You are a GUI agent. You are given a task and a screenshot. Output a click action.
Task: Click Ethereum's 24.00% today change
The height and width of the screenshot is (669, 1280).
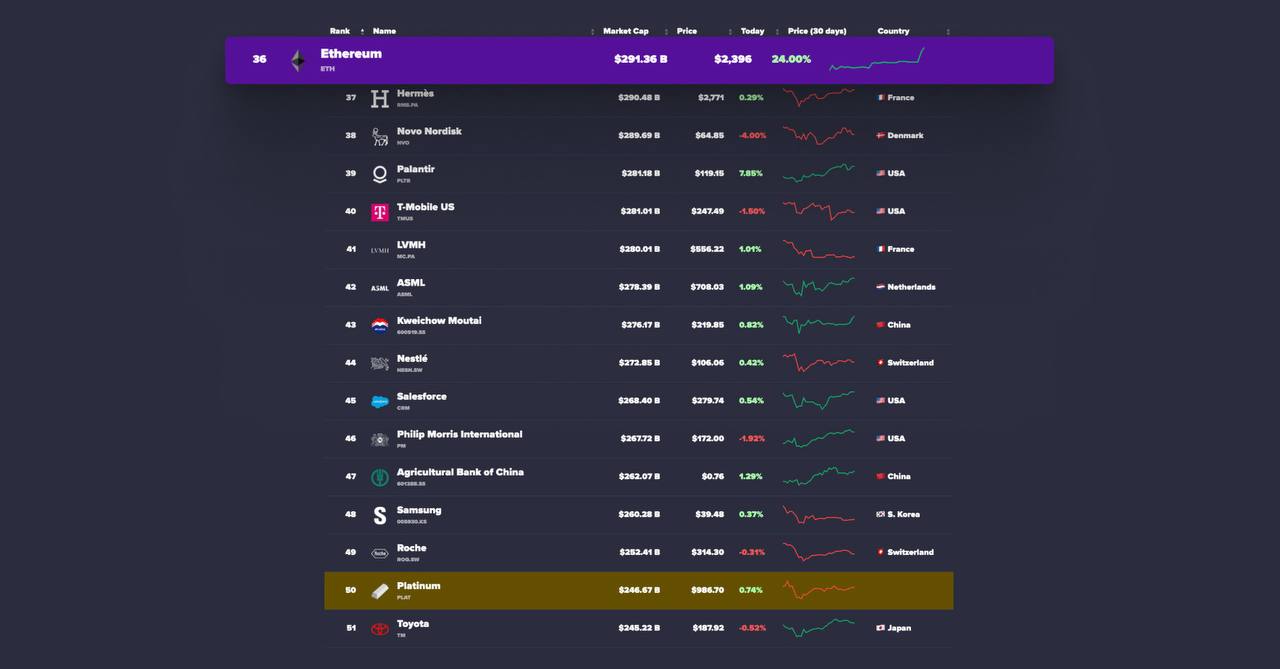pos(791,59)
